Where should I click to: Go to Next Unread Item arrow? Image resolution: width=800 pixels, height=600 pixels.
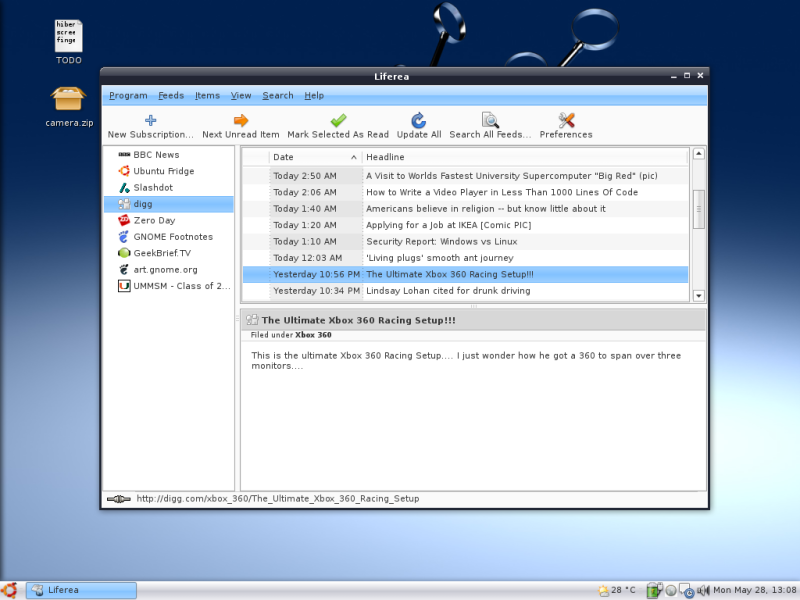pyautogui.click(x=241, y=120)
